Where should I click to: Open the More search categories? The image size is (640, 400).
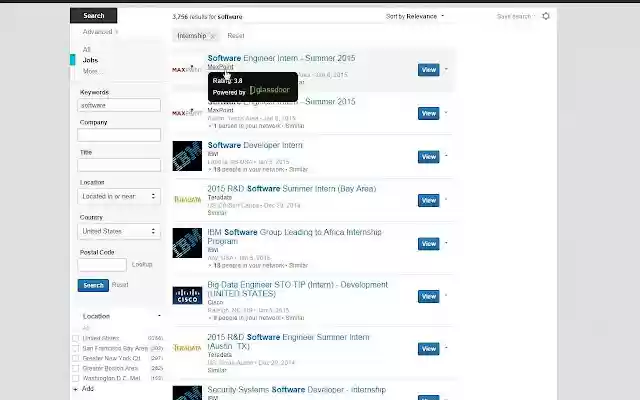pos(91,71)
